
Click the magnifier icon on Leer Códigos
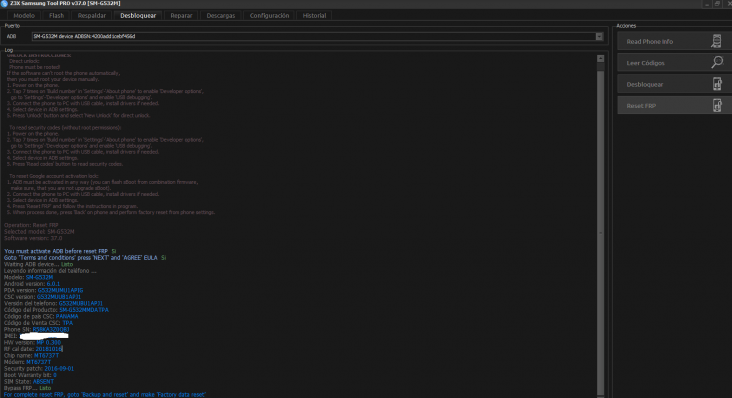coord(717,62)
